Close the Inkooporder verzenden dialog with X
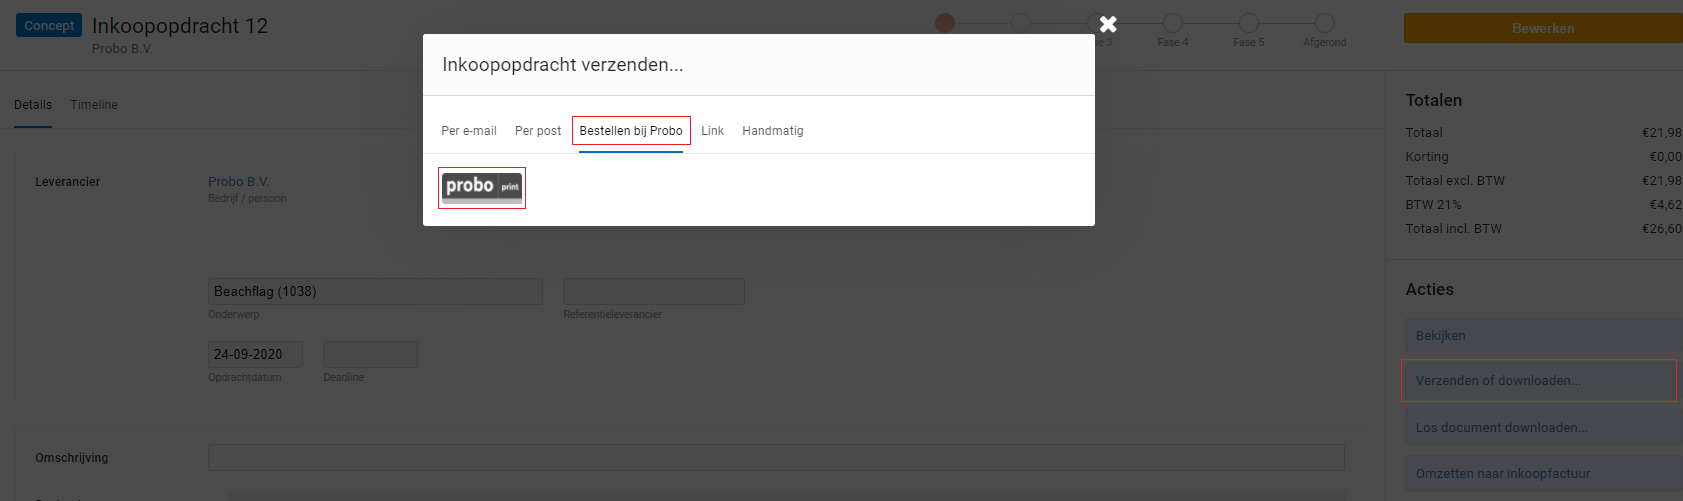The height and width of the screenshot is (501, 1683). [1108, 24]
